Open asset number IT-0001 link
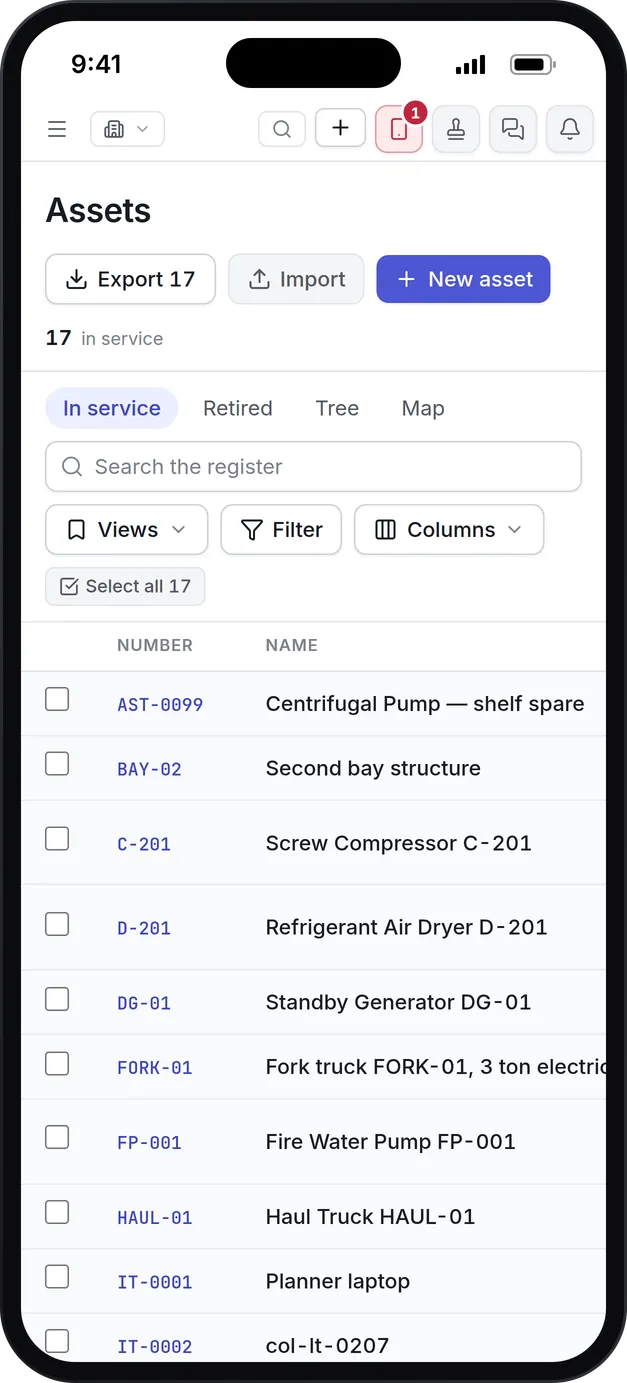 coord(155,1282)
